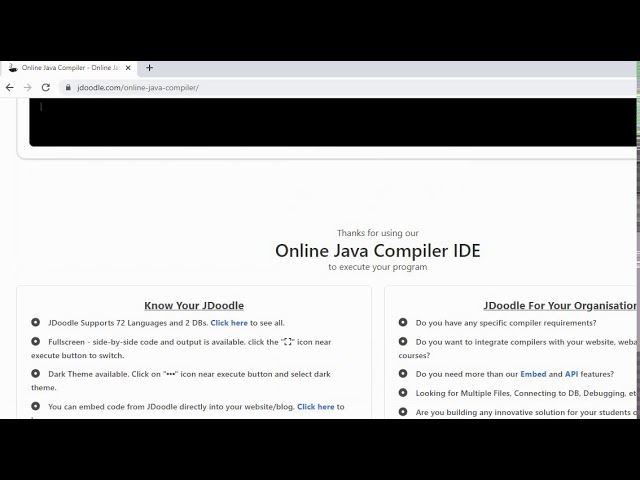This screenshot has height=480, width=640.
Task: Open a new tab with plus icon
Action: click(149, 68)
